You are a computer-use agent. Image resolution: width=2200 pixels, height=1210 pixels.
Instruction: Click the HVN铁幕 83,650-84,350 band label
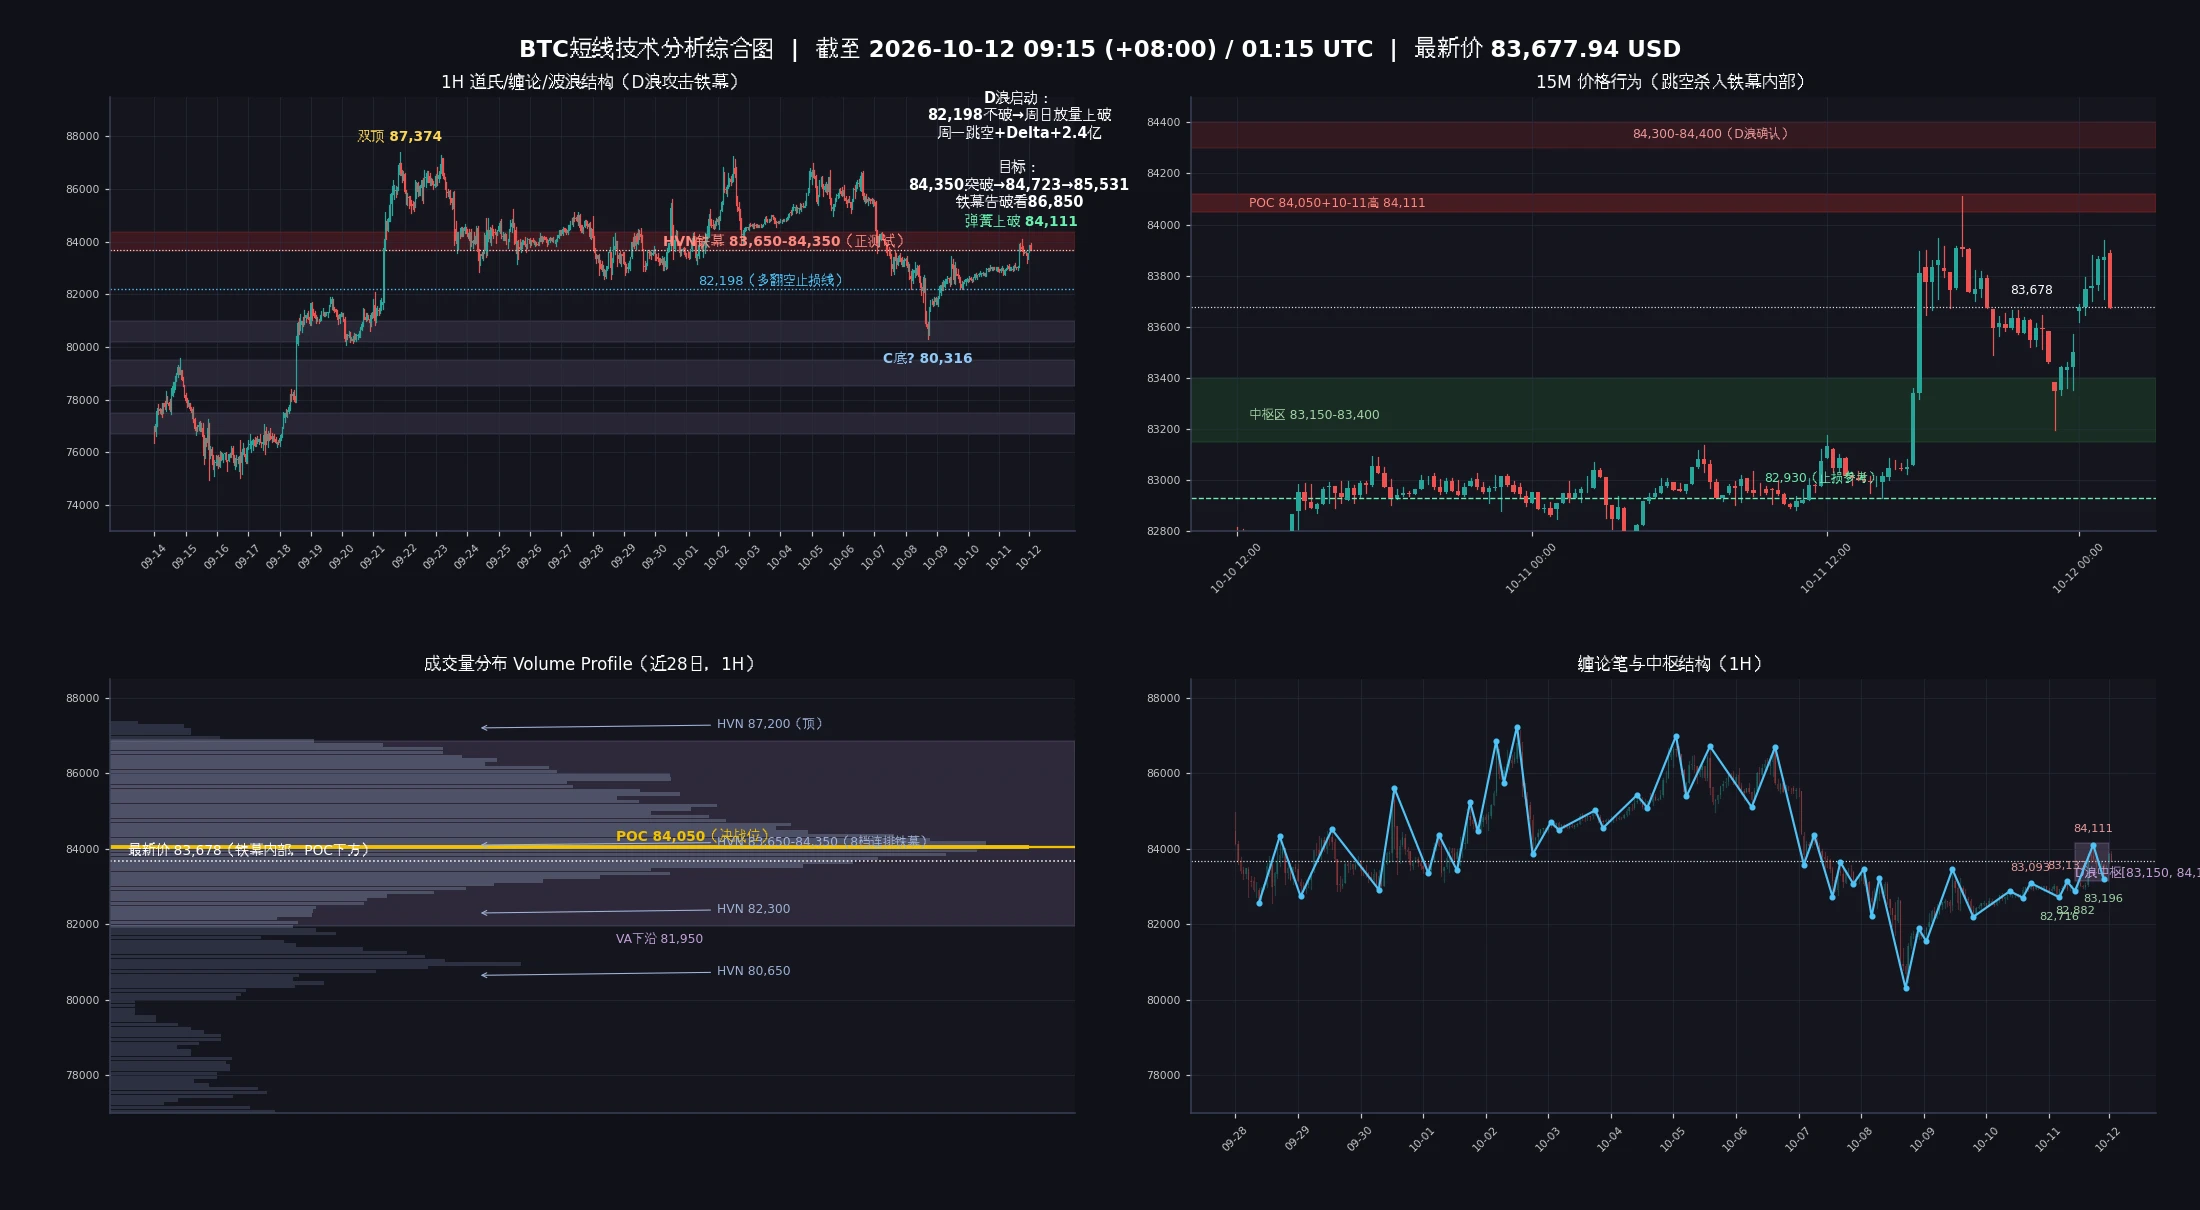coord(783,241)
